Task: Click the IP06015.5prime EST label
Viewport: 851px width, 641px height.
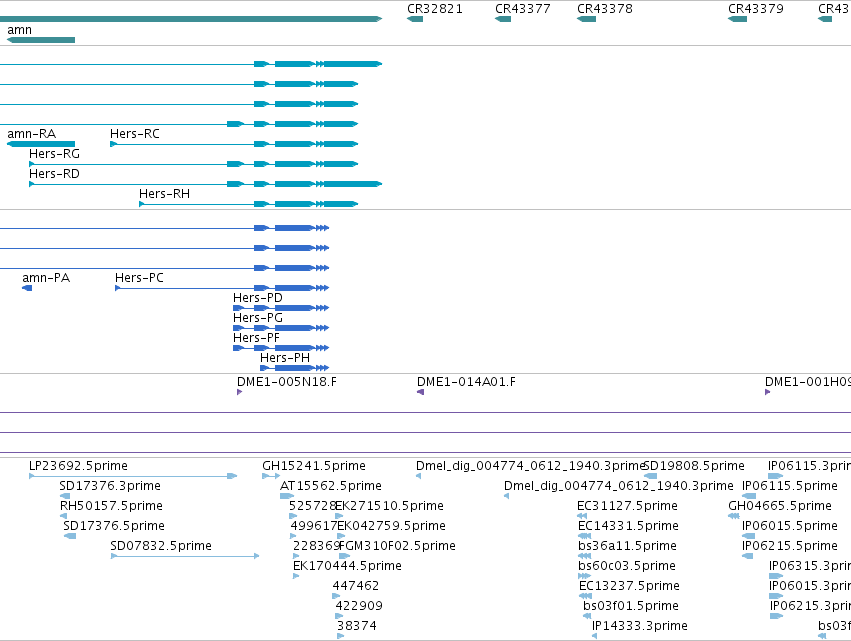Action: point(790,526)
